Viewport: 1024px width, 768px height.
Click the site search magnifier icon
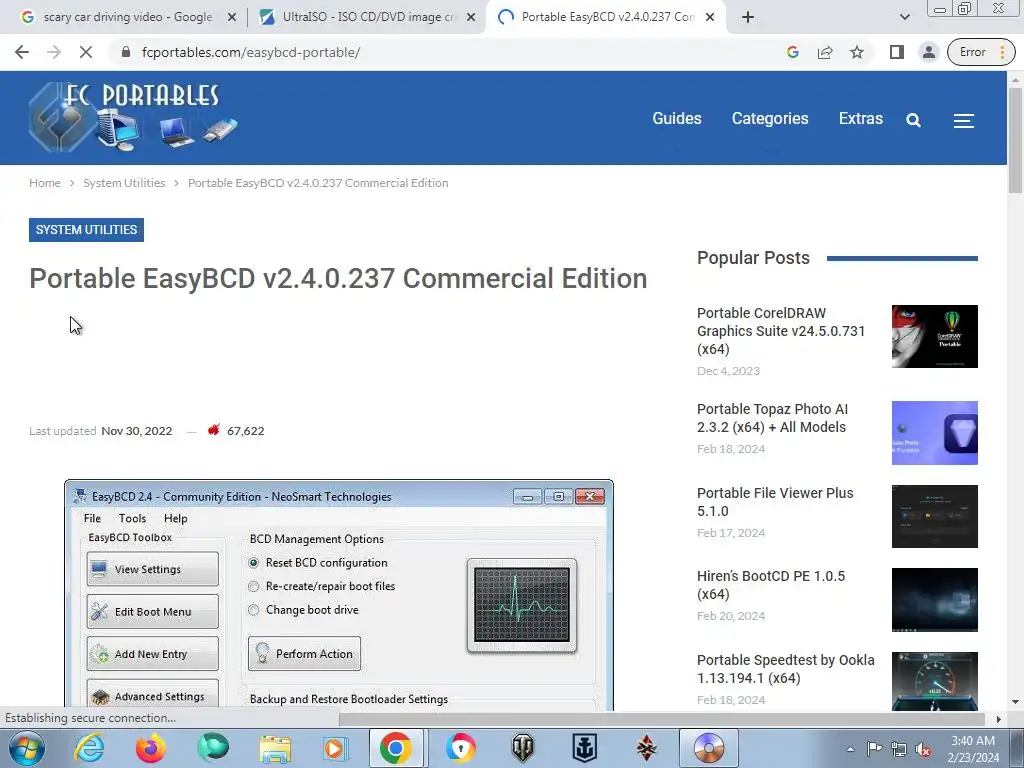[914, 120]
